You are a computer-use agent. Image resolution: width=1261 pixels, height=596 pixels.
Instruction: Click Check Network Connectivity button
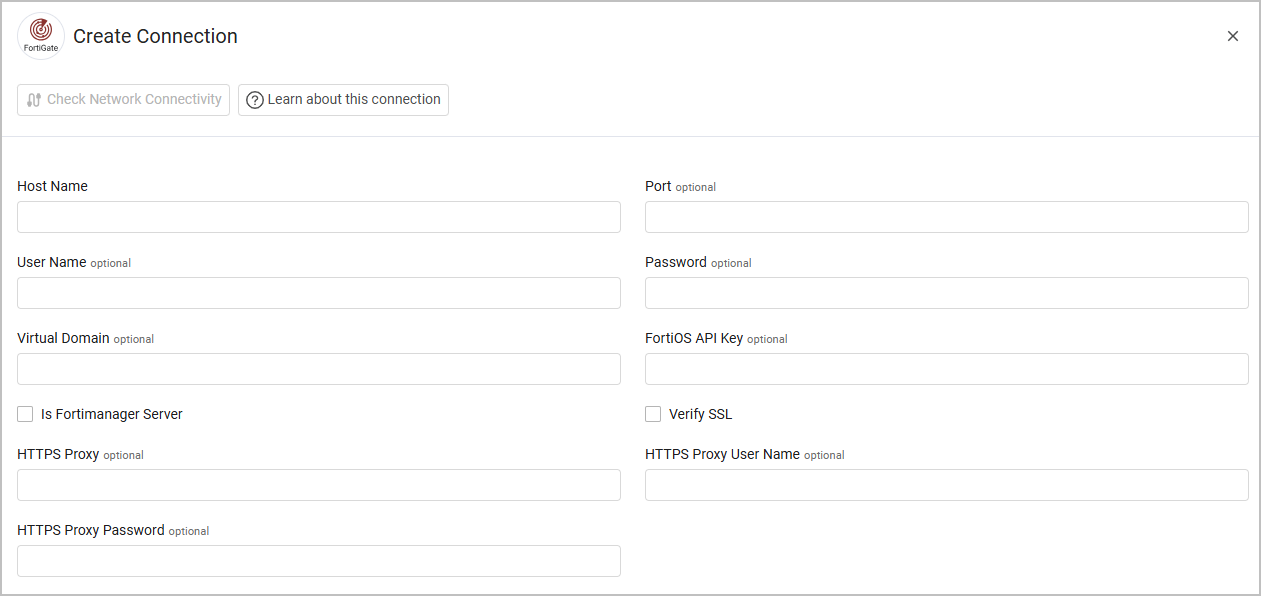(x=123, y=100)
